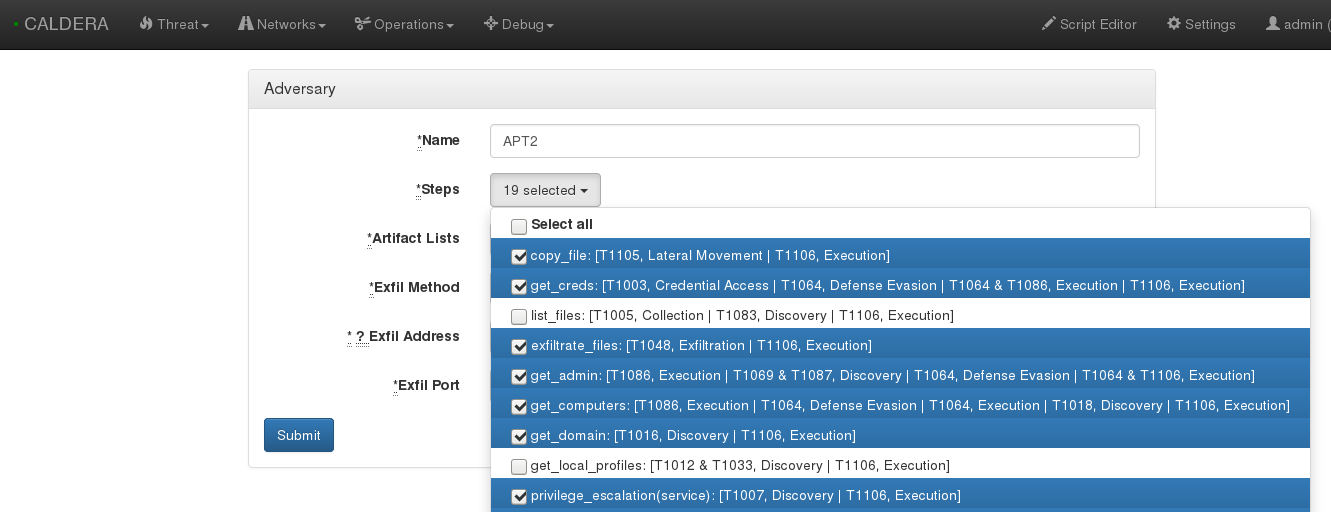Click the Exfil Address help question mark
This screenshot has height=512, width=1331.
[x=360, y=336]
